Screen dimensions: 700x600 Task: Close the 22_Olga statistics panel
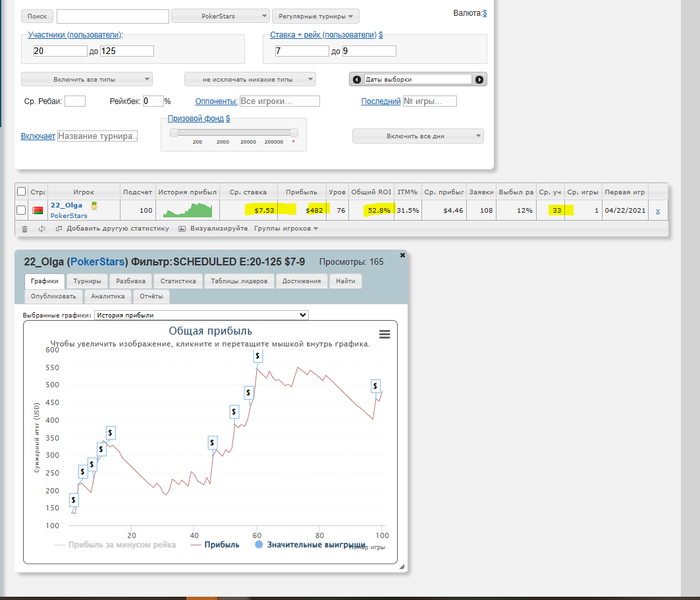click(403, 256)
